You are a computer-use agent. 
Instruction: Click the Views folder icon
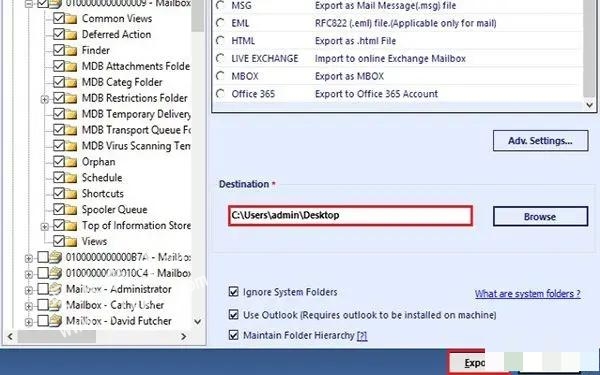click(x=71, y=242)
